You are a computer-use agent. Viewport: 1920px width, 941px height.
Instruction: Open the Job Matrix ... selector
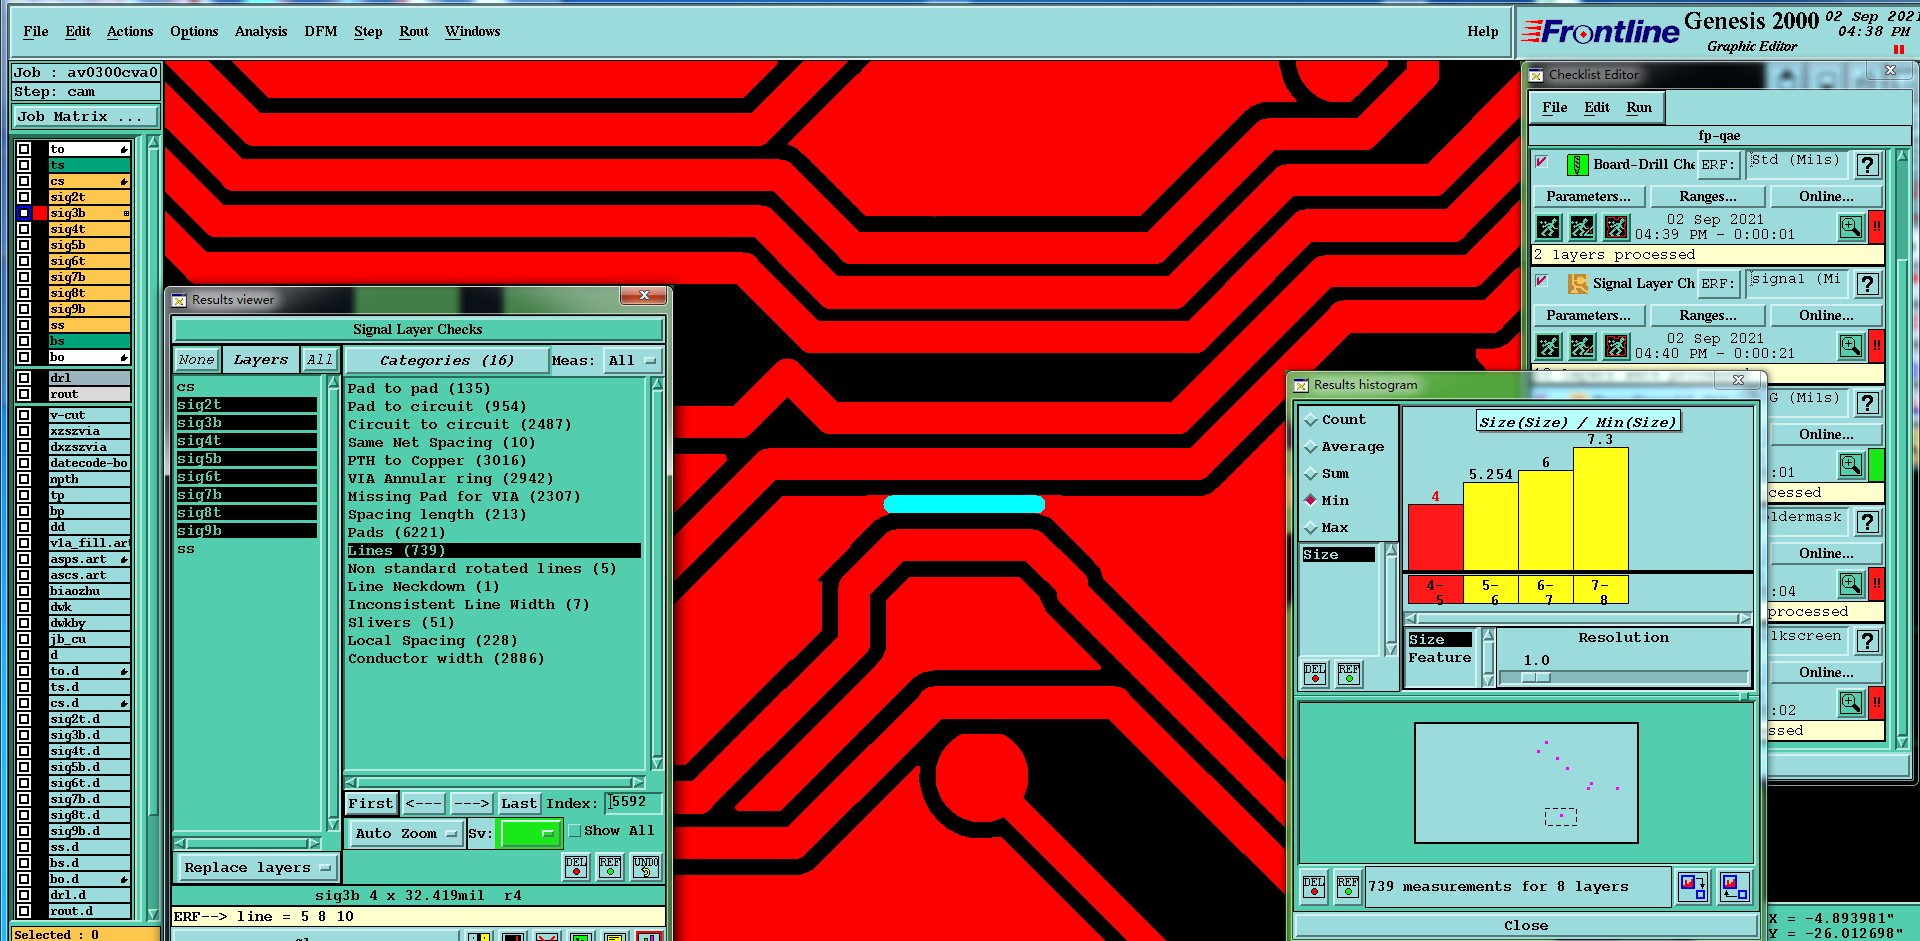(85, 117)
